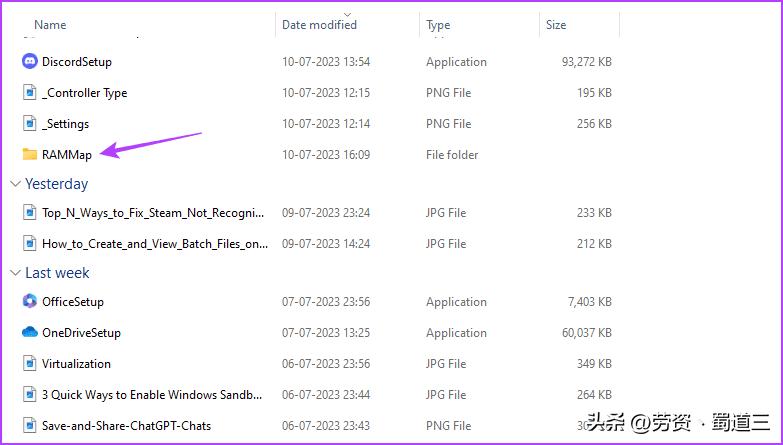Screen dimensions: 783x445
Task: Click date 07-07-2023 13:25 of OneDriveSetup
Action: click(326, 333)
